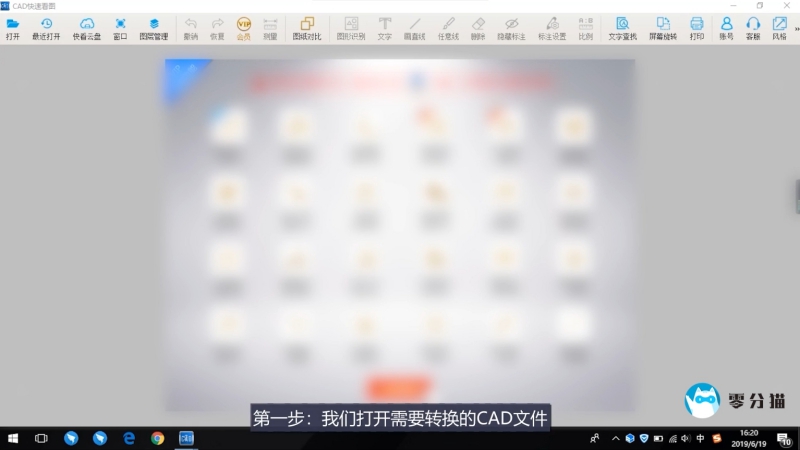800x450 pixels.
Task: Open 文字查找 text search
Action: (622, 29)
